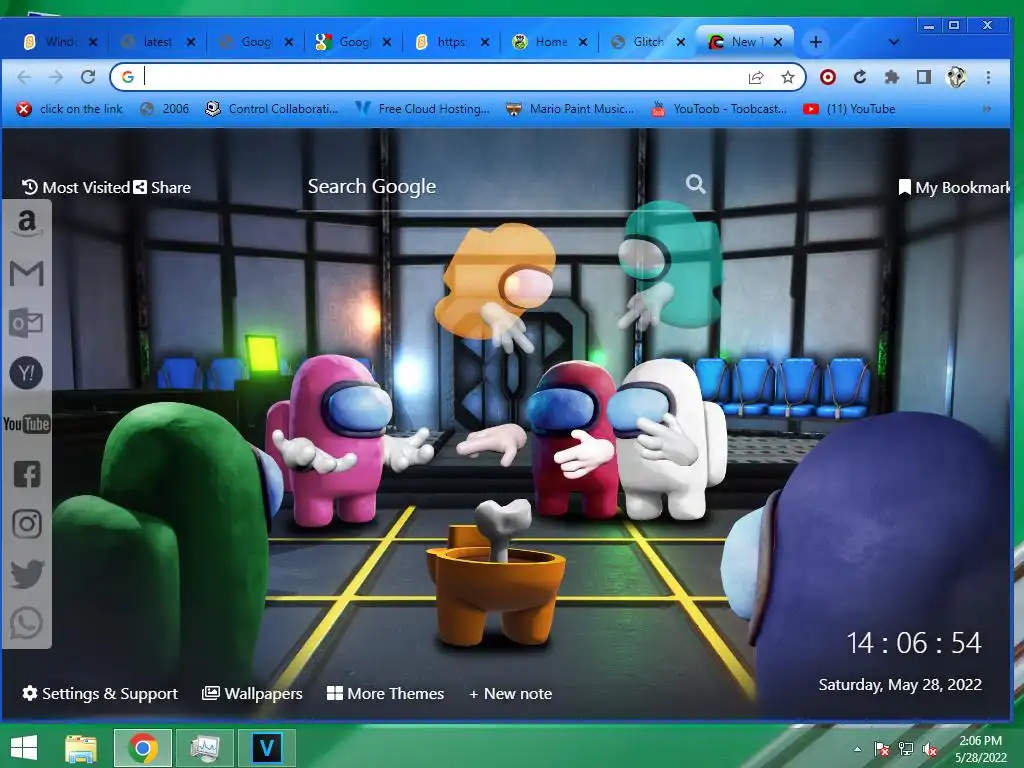Open the YouTube shortcut in sidebar

[x=27, y=424]
